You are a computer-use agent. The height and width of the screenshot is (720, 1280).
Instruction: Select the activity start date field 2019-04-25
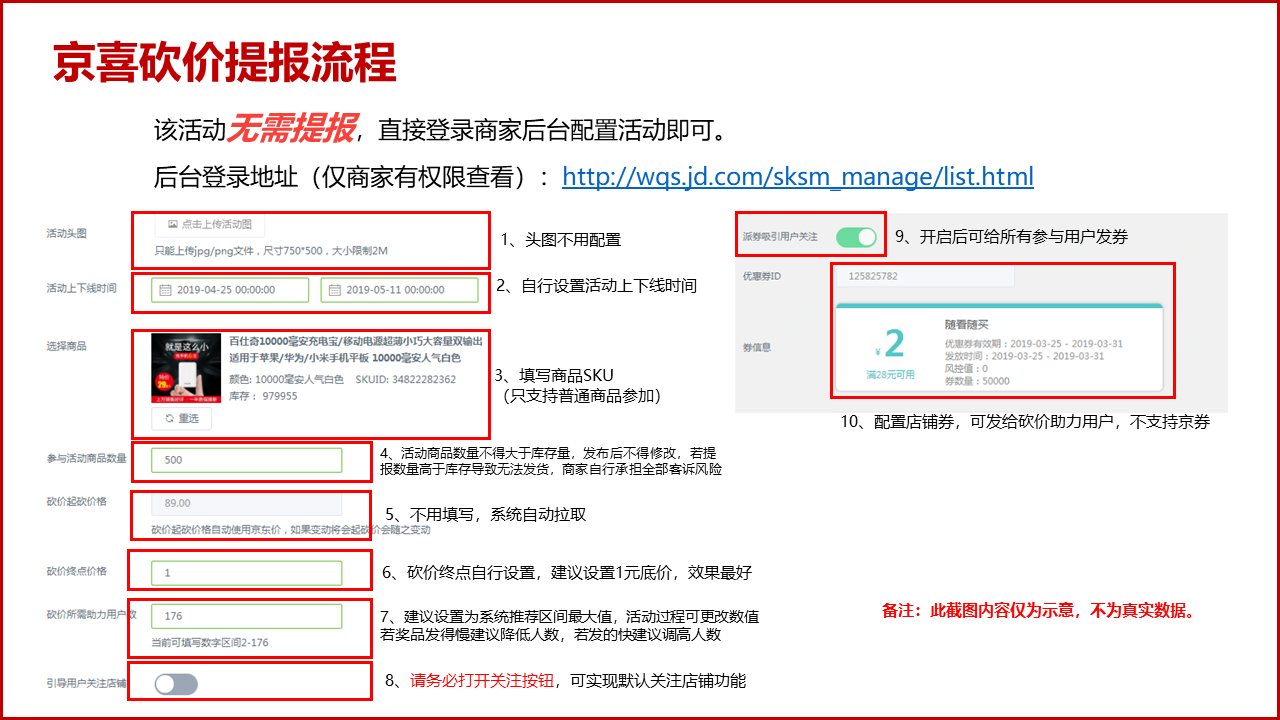[x=231, y=290]
